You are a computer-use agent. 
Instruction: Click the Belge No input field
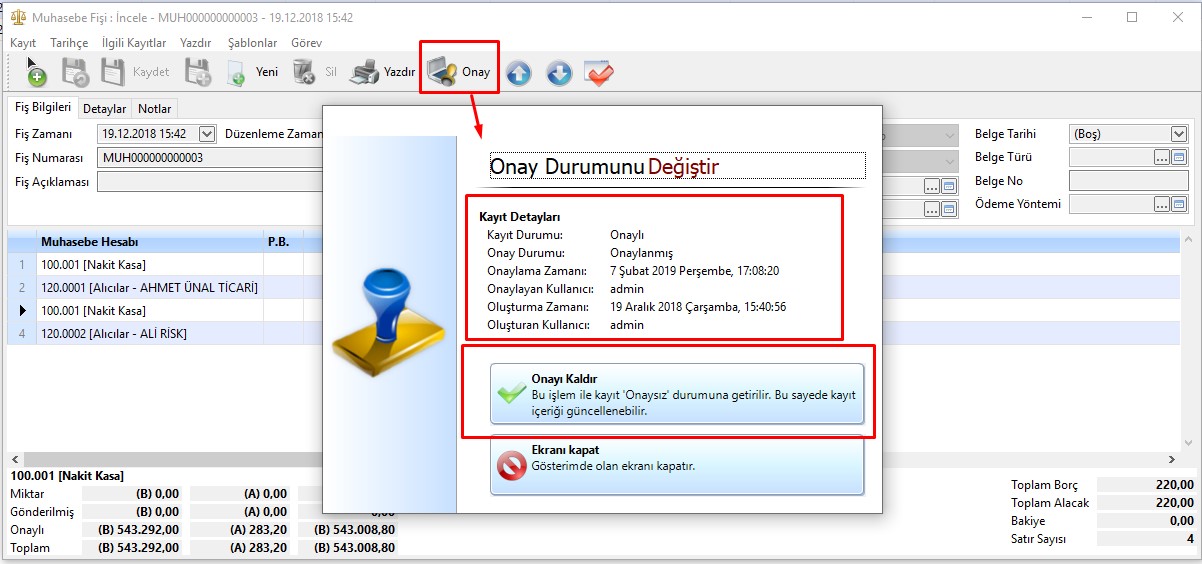(x=1127, y=181)
